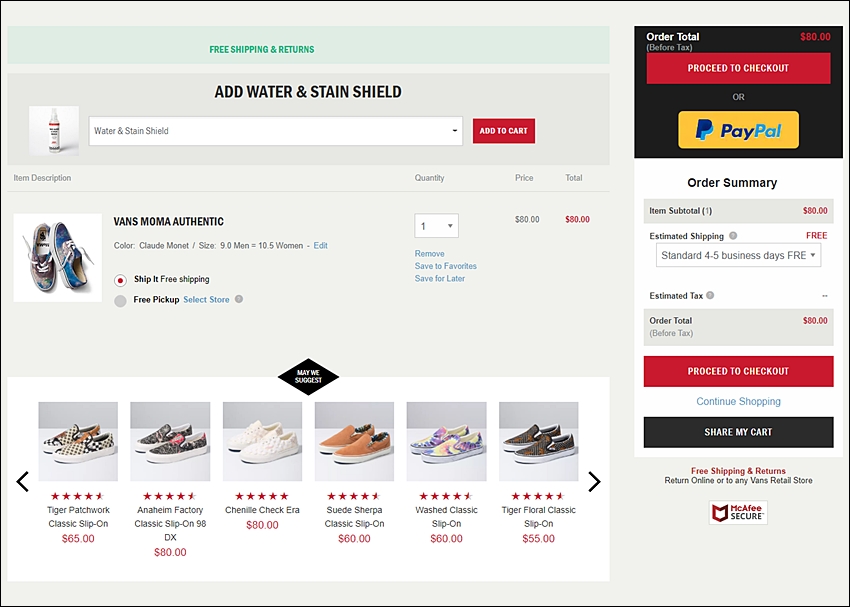
Task: Click the lower Proceed to Checkout button
Action: tap(738, 371)
